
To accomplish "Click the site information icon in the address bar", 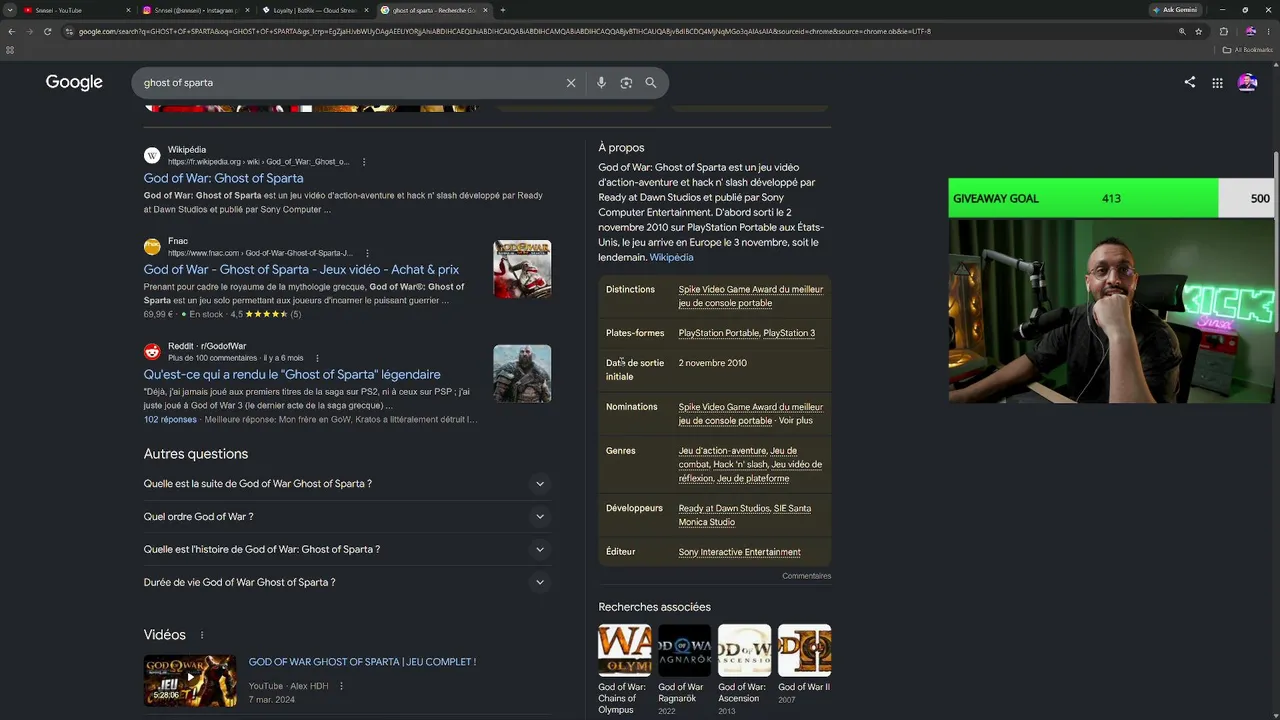I will pos(69,31).
